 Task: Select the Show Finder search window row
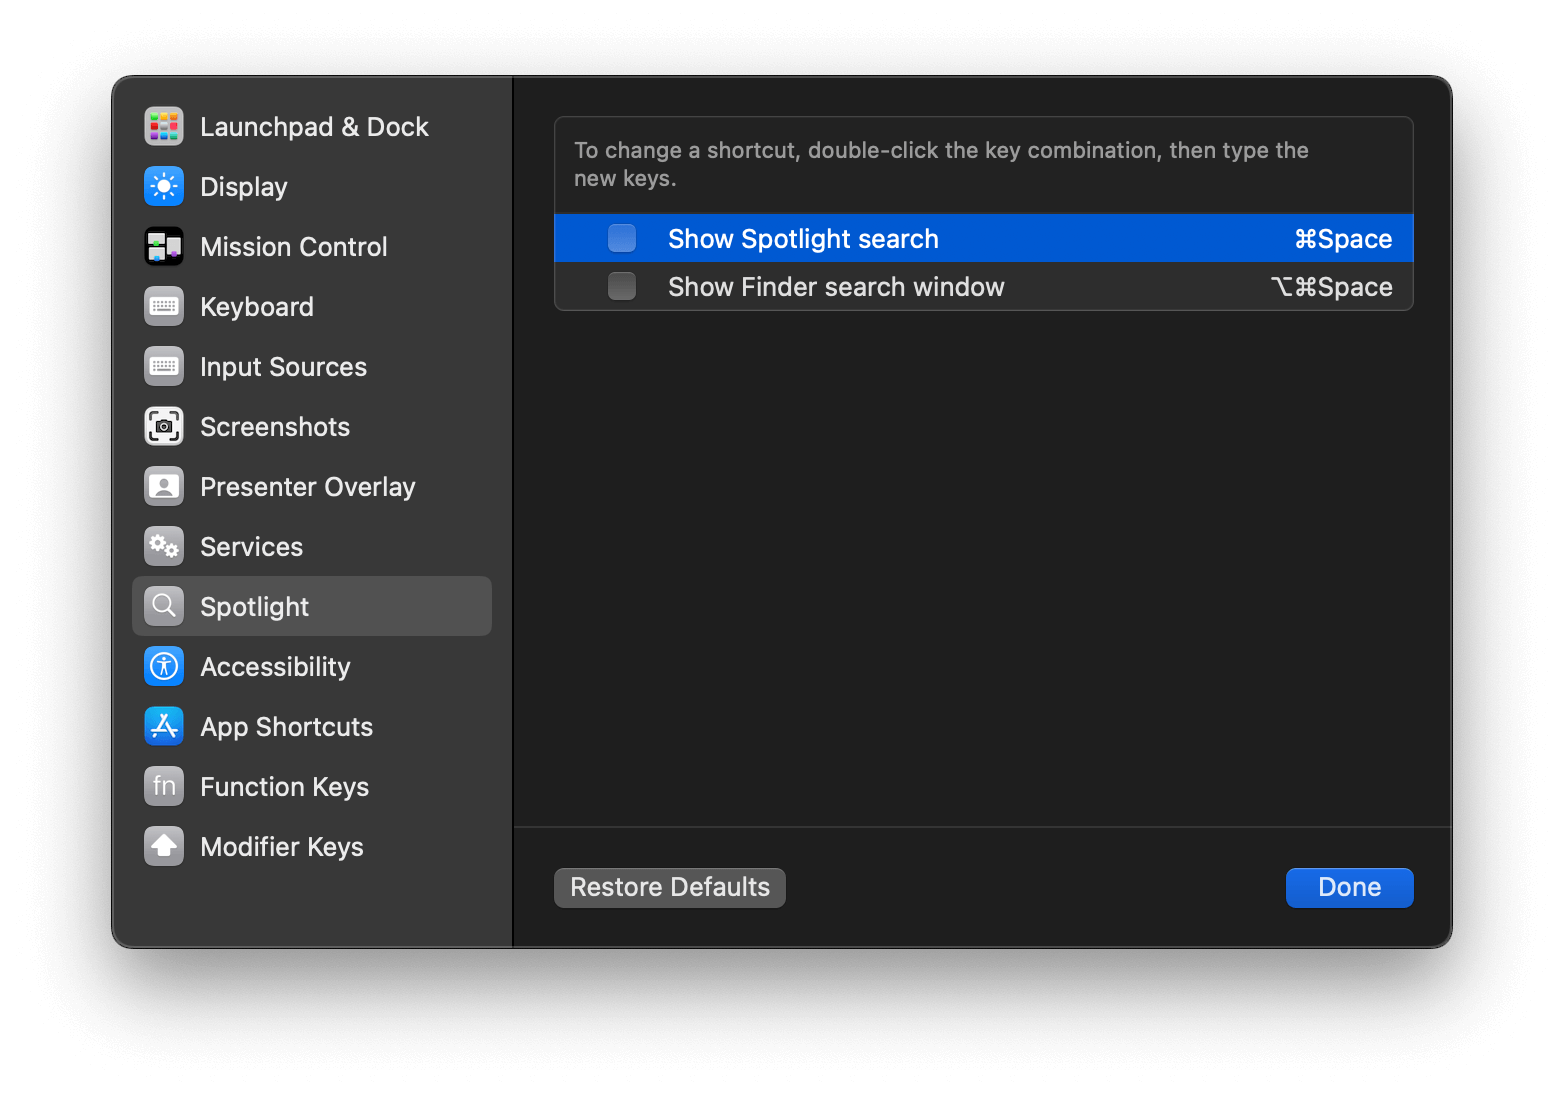900,286
